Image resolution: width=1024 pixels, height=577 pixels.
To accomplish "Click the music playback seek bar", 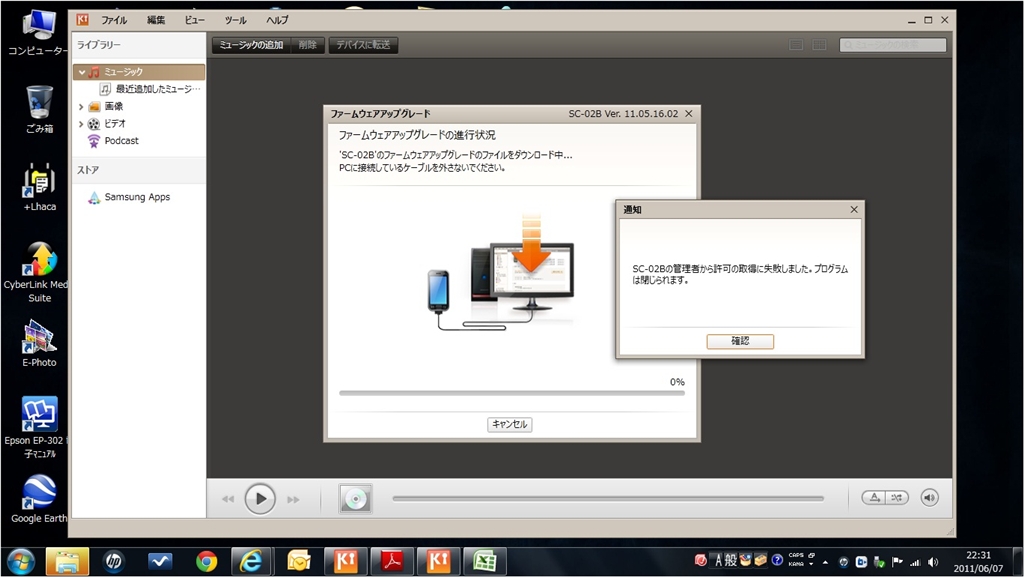I will (x=608, y=498).
